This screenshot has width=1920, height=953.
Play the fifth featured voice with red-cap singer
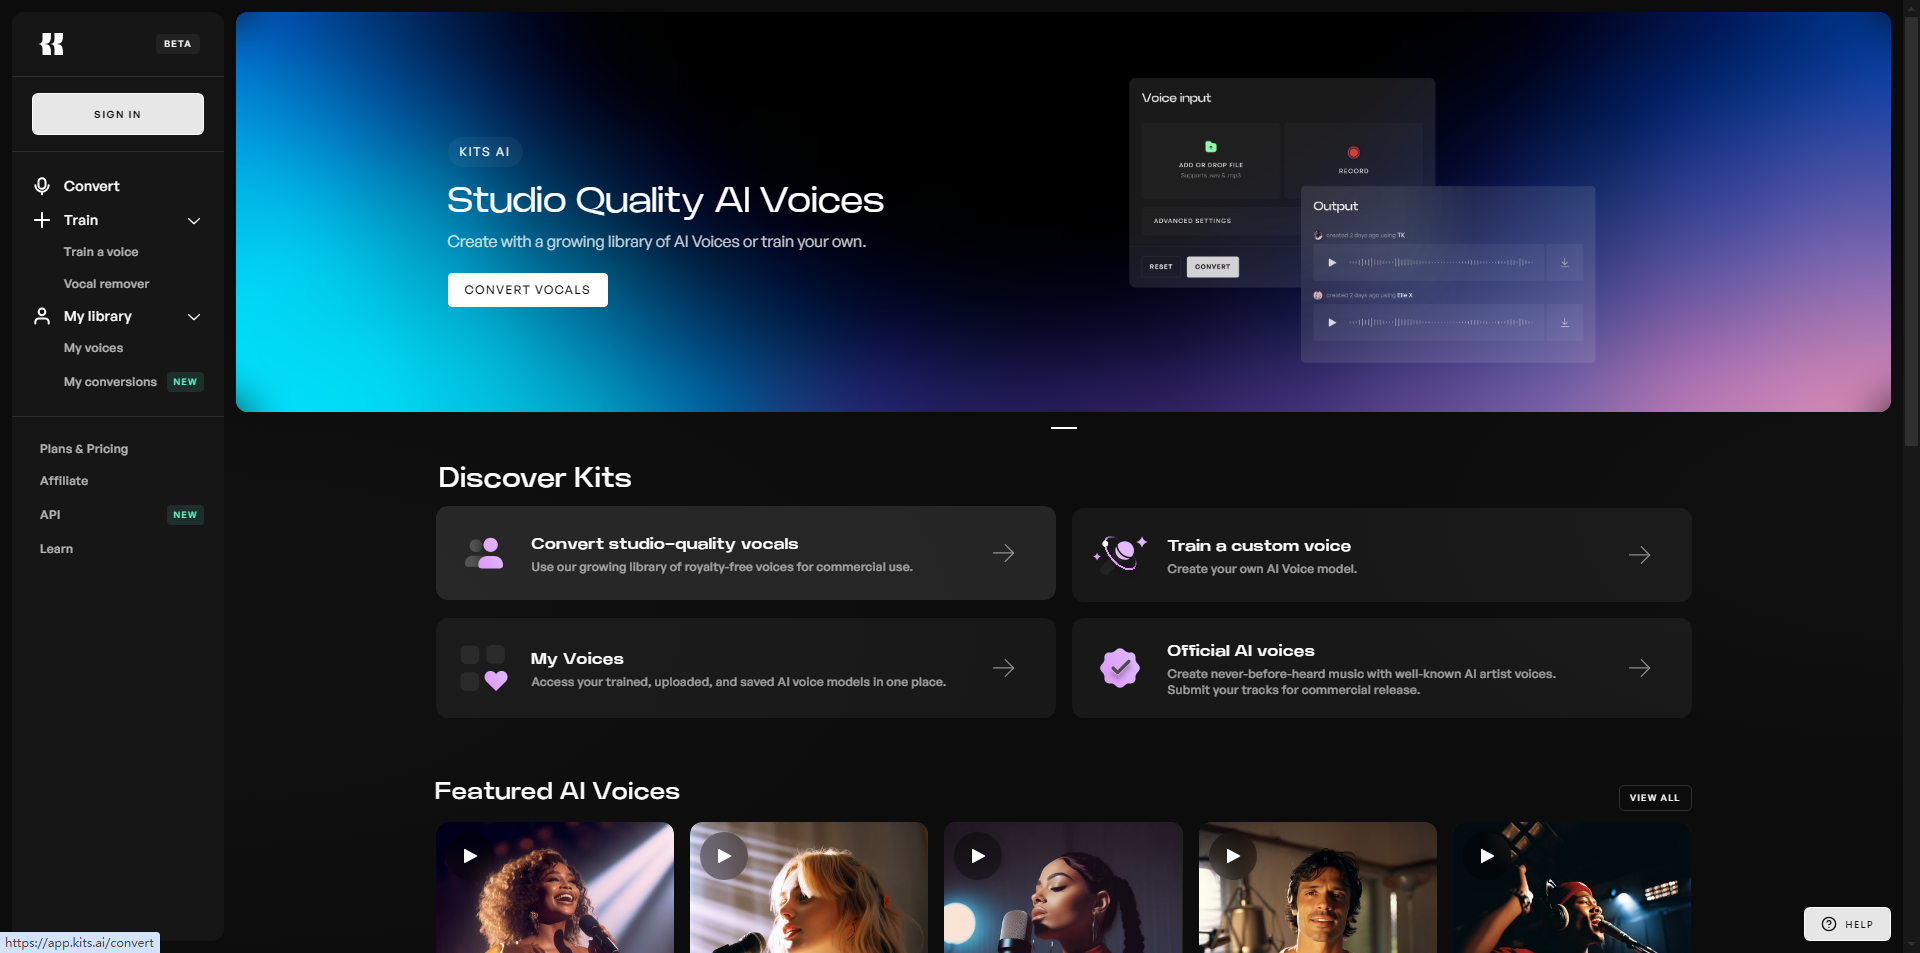[1487, 856]
